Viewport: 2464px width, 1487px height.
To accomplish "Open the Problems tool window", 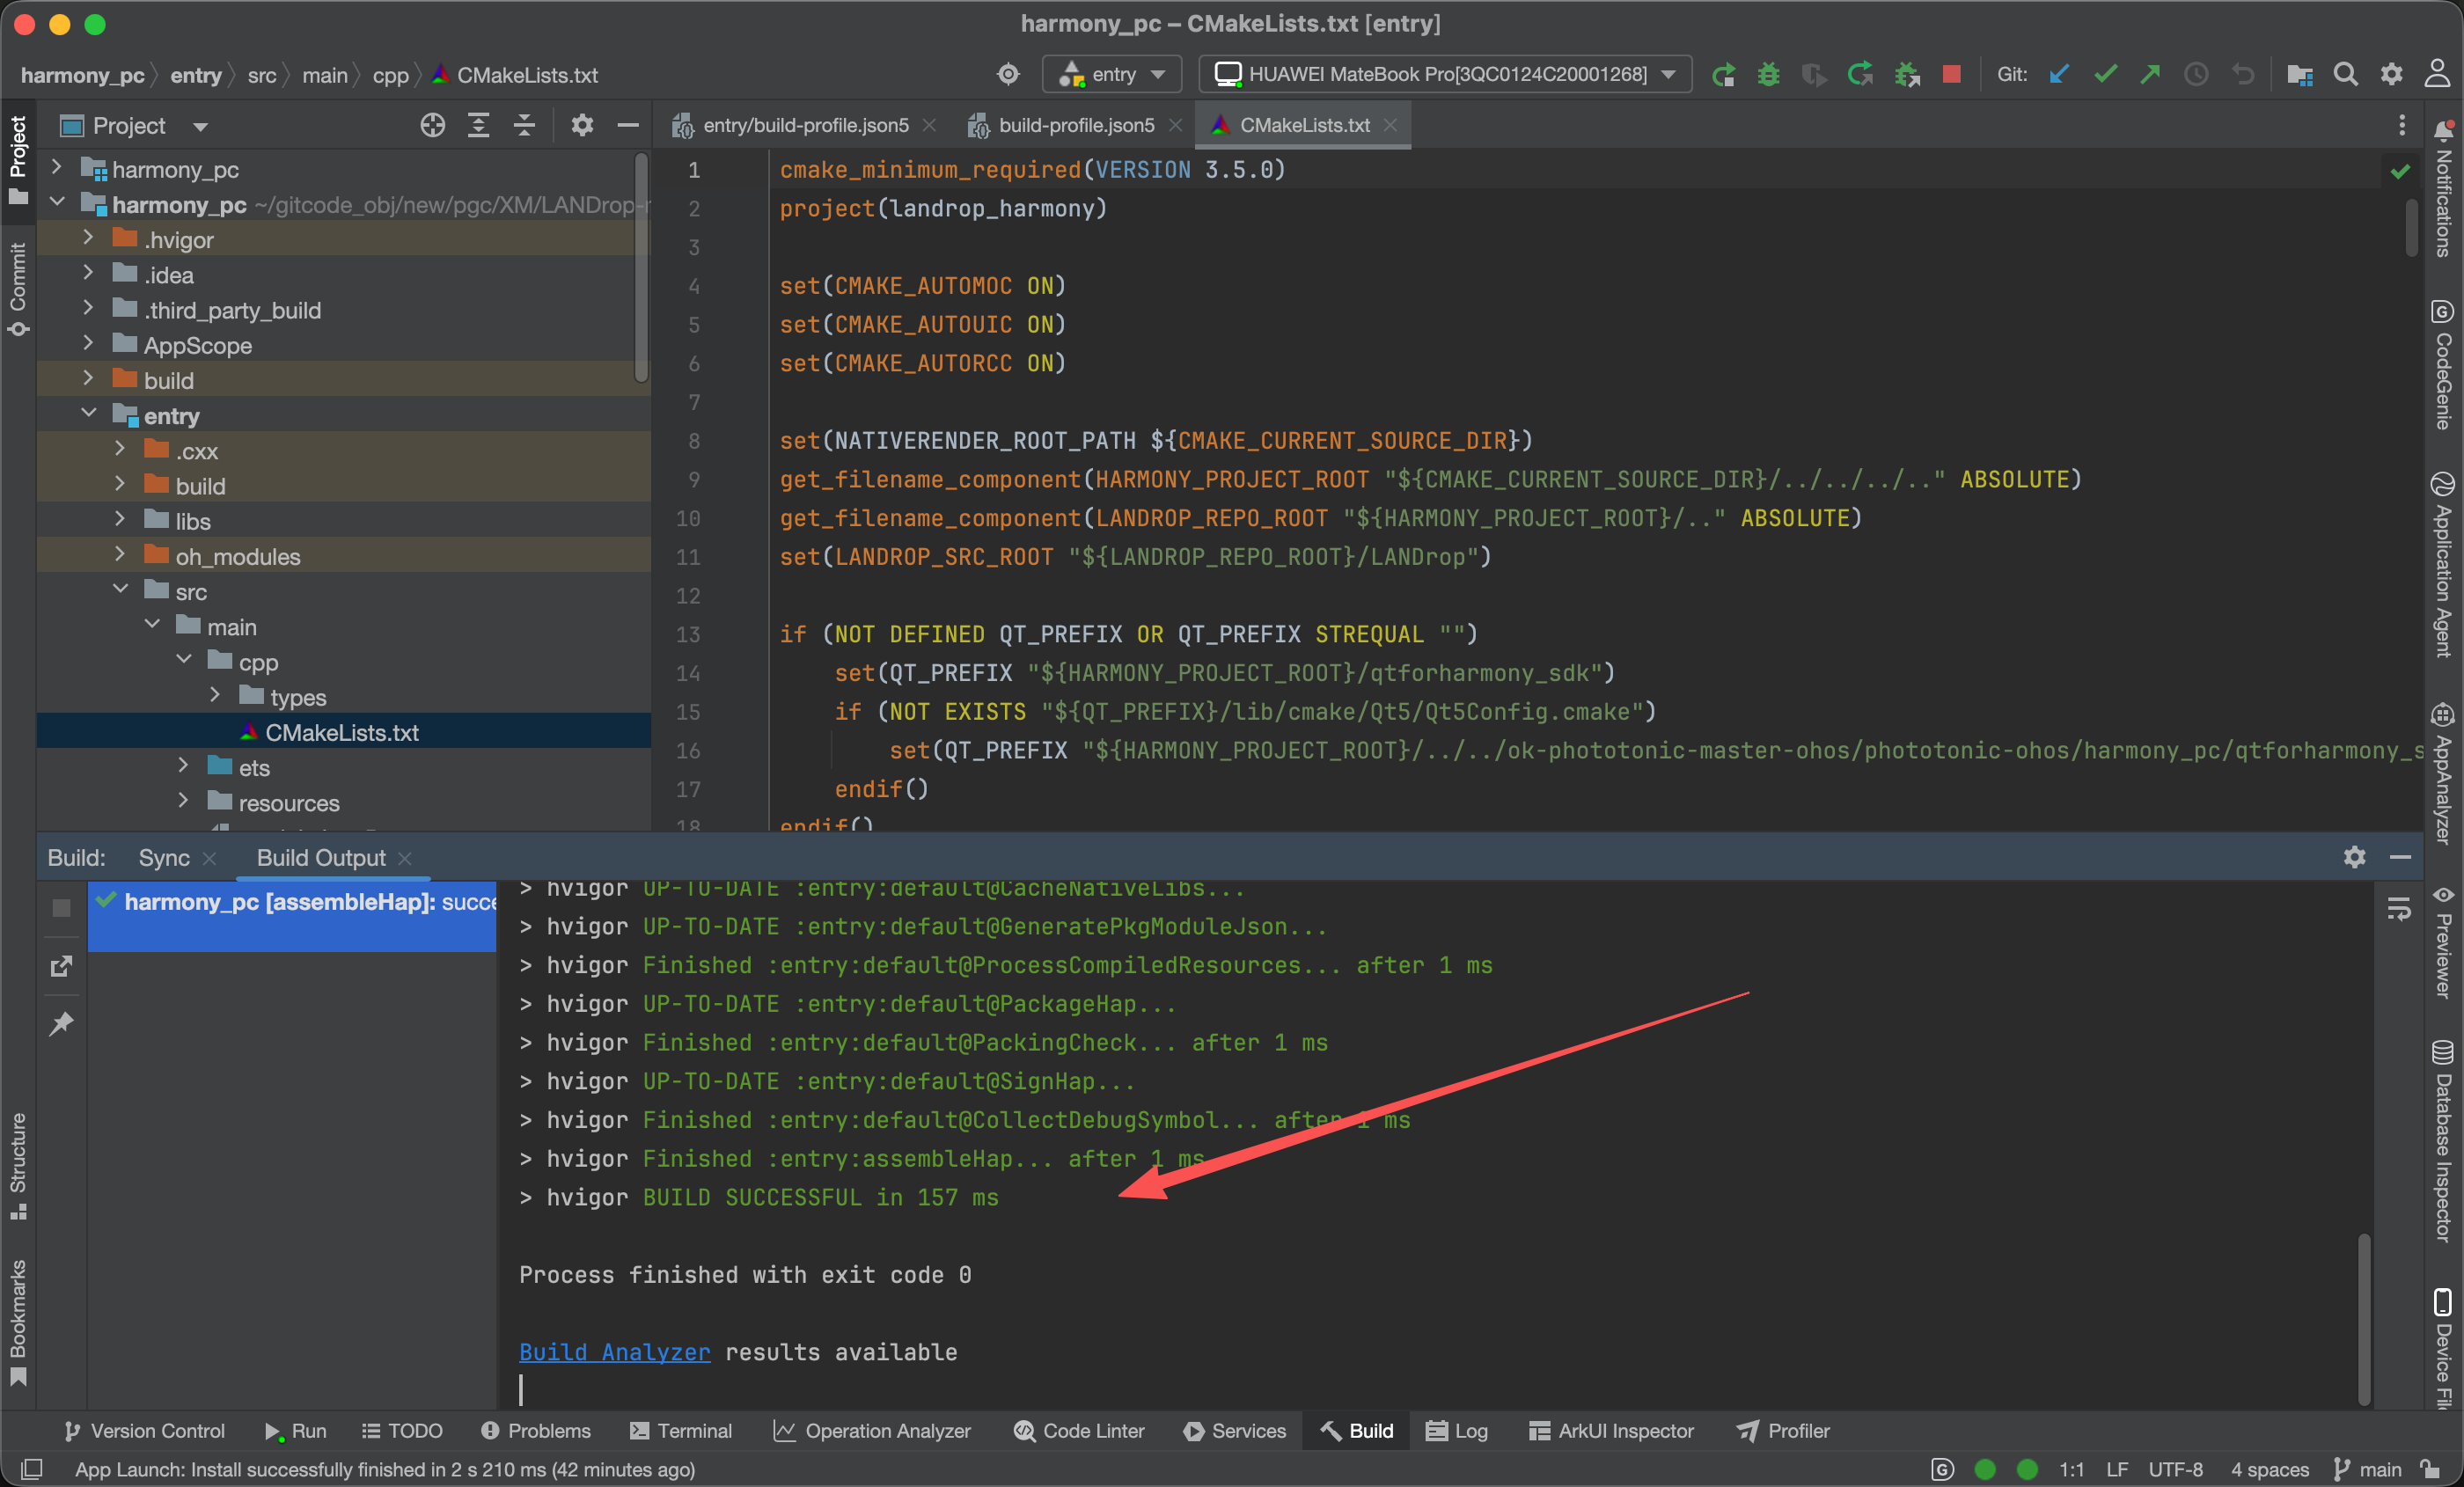I will coord(536,1431).
